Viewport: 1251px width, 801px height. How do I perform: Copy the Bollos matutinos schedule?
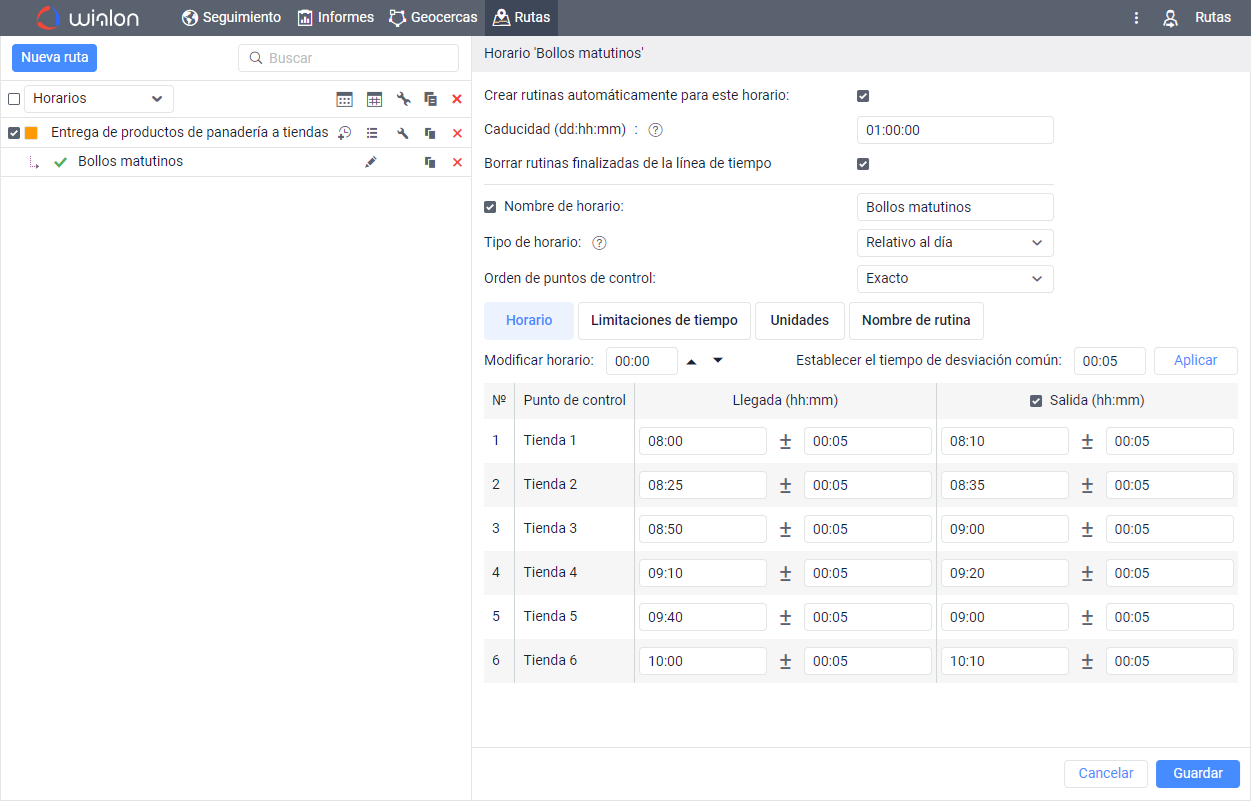click(x=430, y=162)
